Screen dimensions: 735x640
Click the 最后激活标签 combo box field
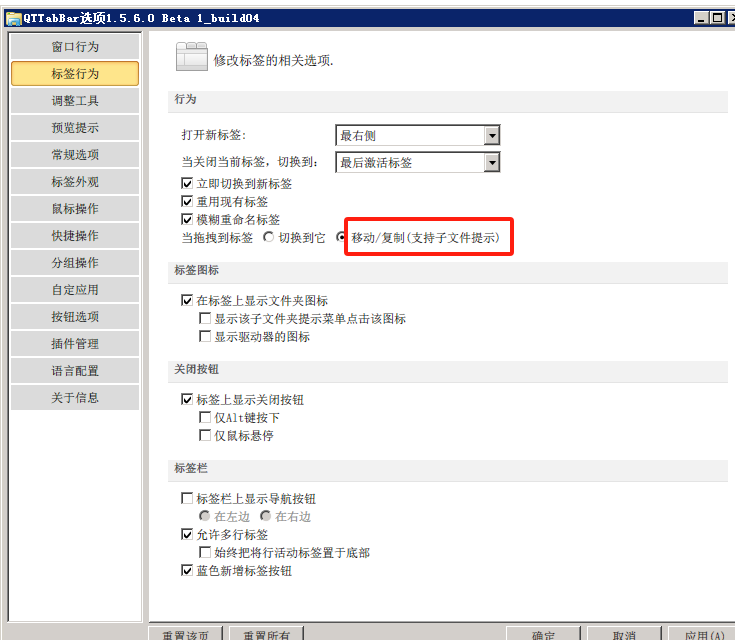(418, 163)
